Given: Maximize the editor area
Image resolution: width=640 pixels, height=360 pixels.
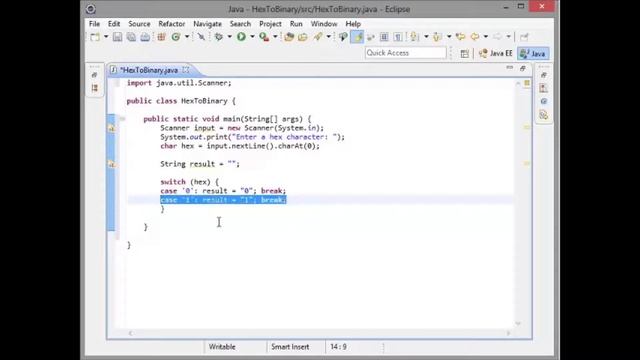Looking at the screenshot, I should [x=523, y=68].
